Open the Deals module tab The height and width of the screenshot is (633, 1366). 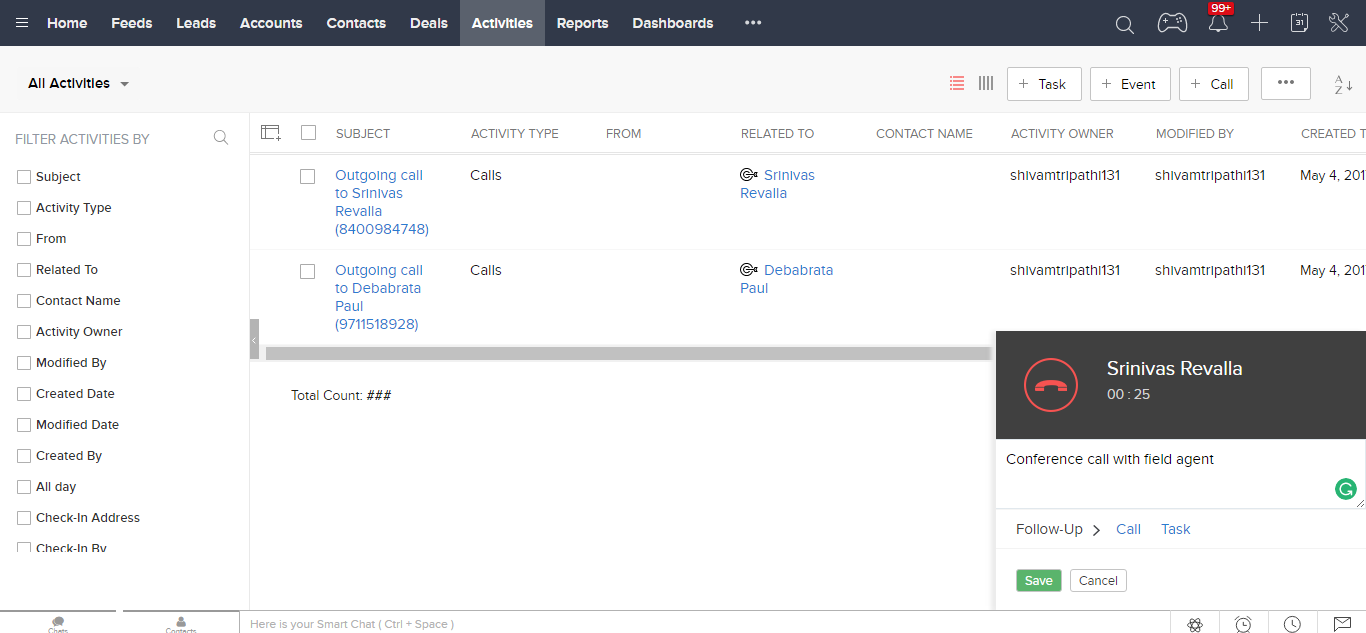point(429,23)
